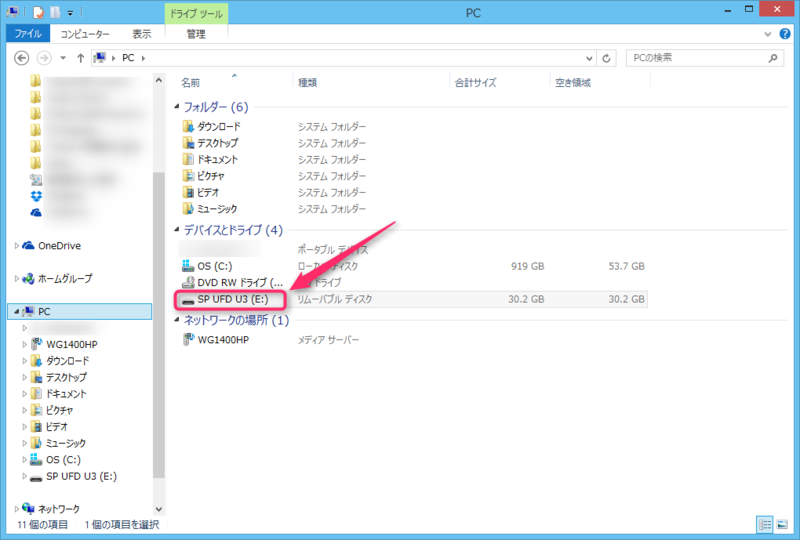Viewport: 800px width, 540px height.
Task: Sort by the 合計サイズ column header
Action: [476, 82]
